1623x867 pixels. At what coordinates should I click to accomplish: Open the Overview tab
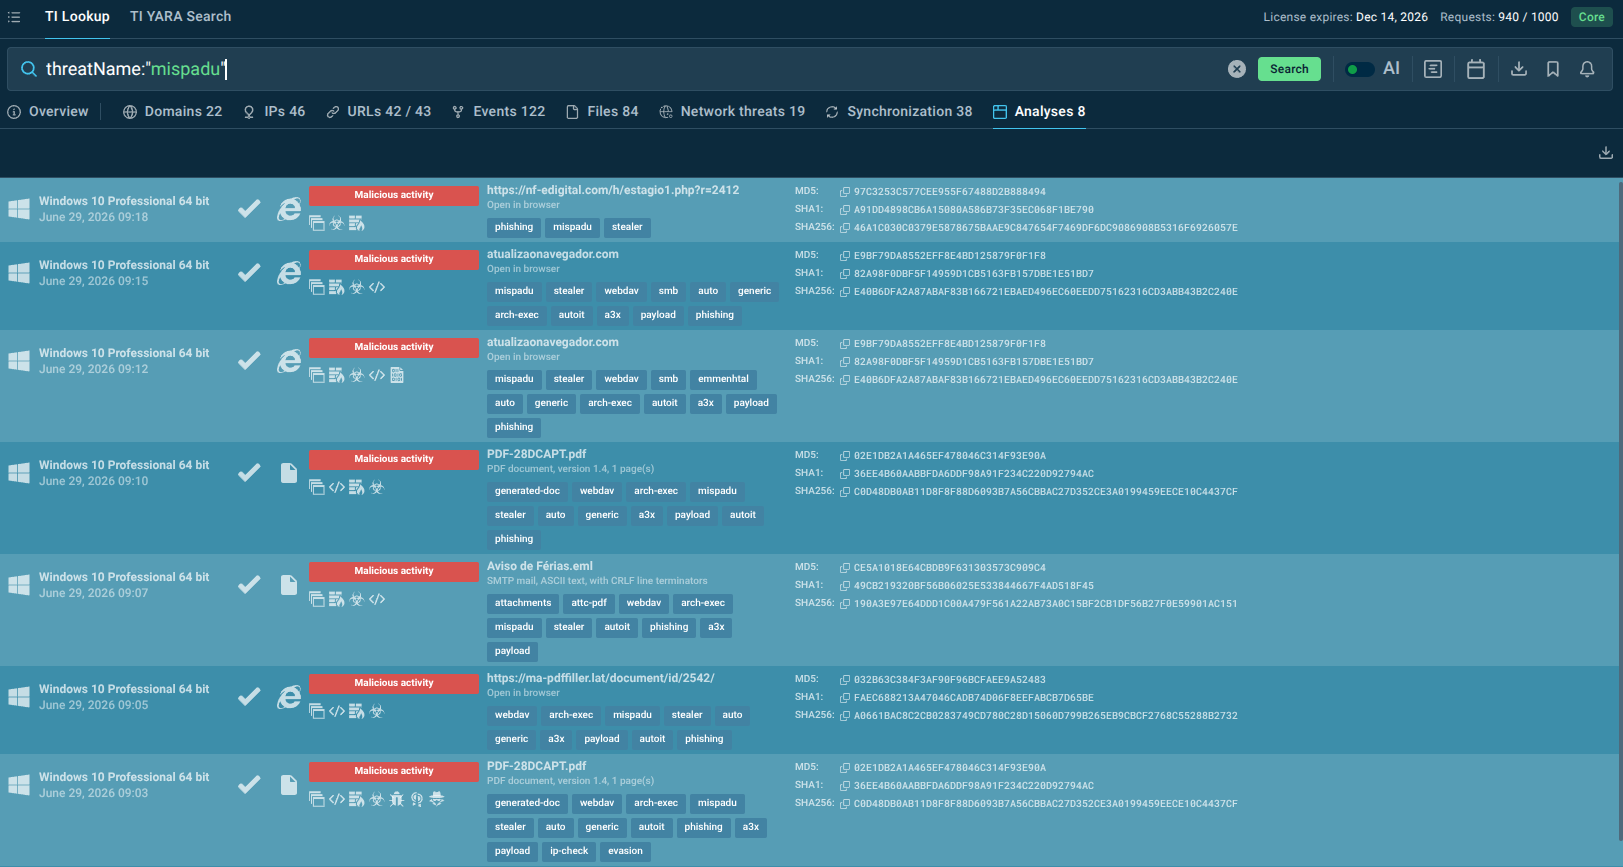48,112
